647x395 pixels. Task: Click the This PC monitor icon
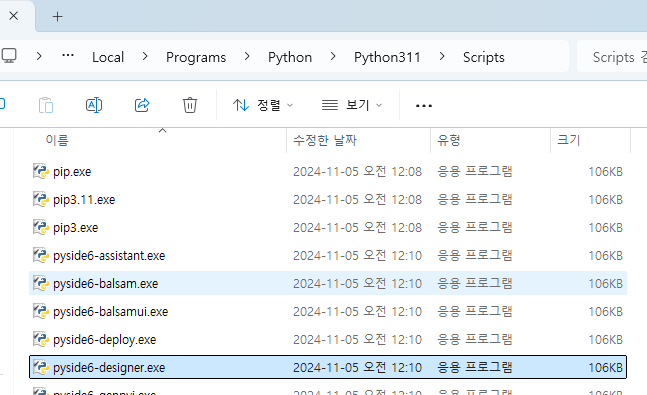point(9,56)
